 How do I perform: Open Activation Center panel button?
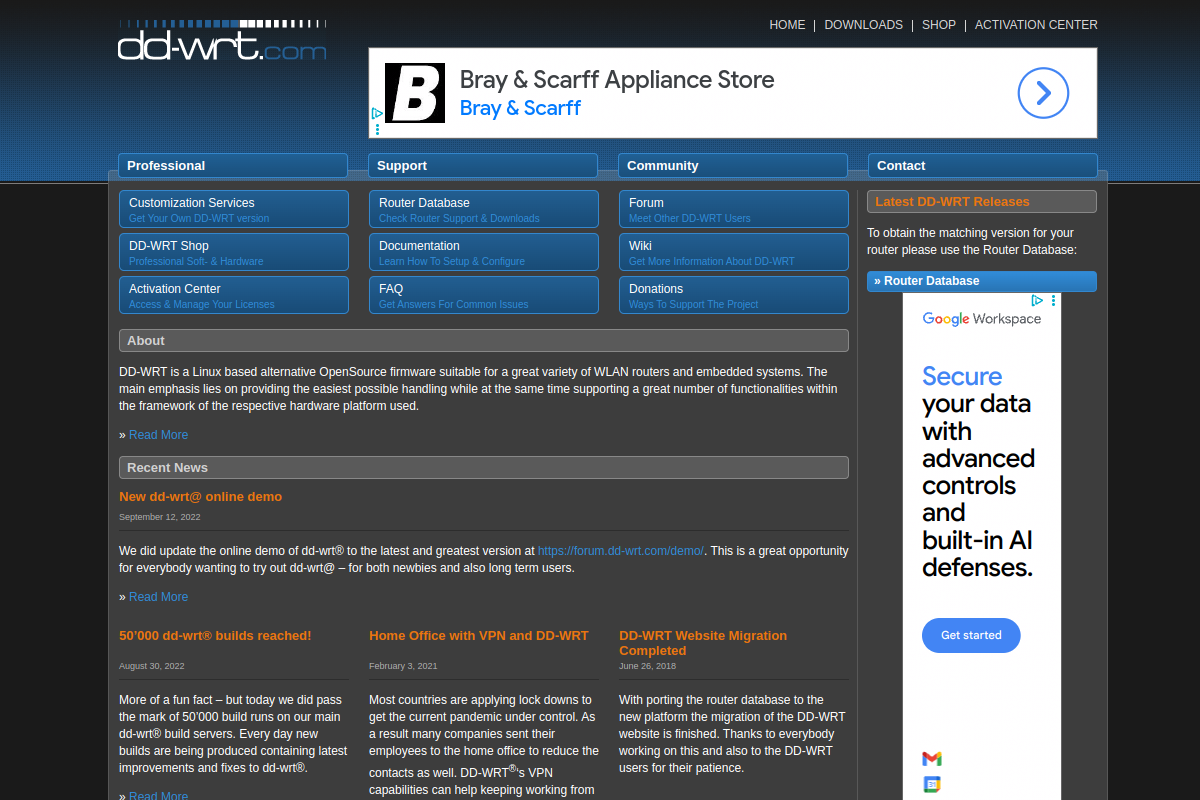234,295
